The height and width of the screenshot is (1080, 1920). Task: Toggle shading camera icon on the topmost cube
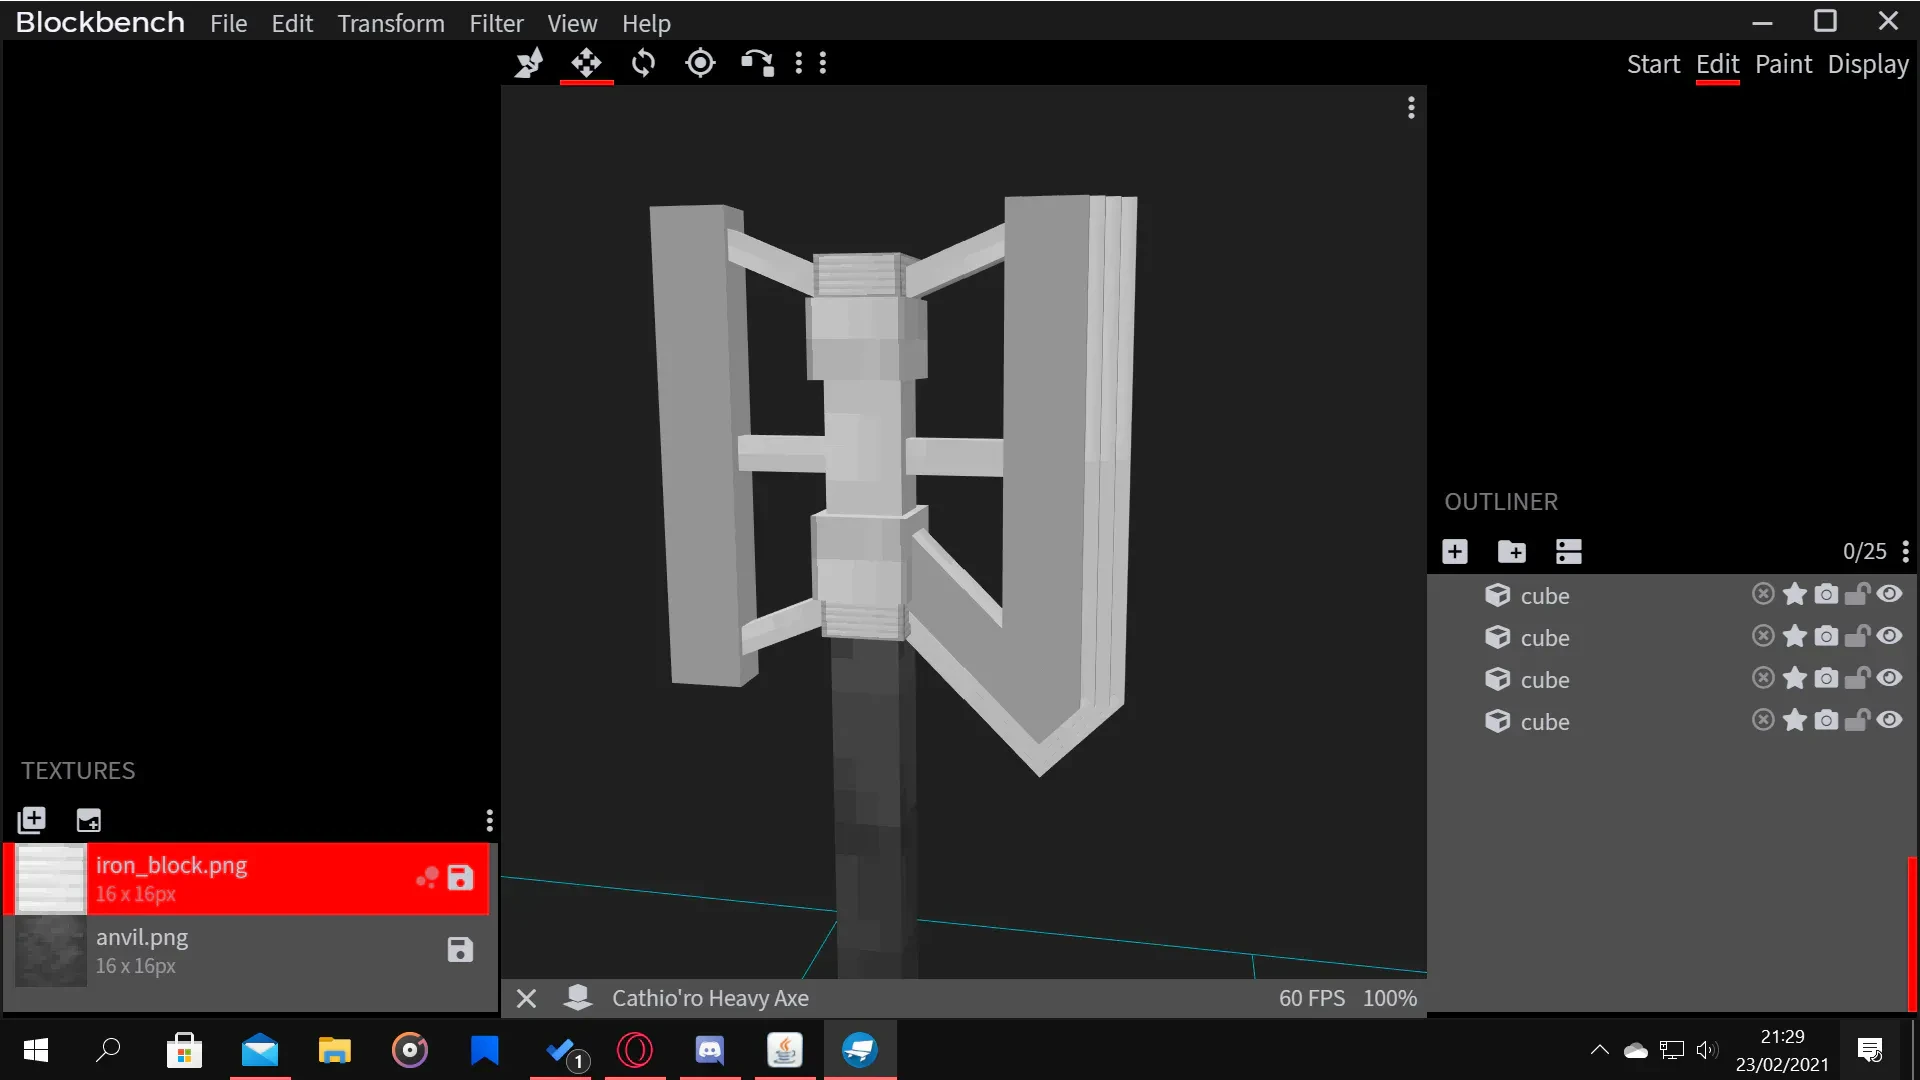[1826, 594]
